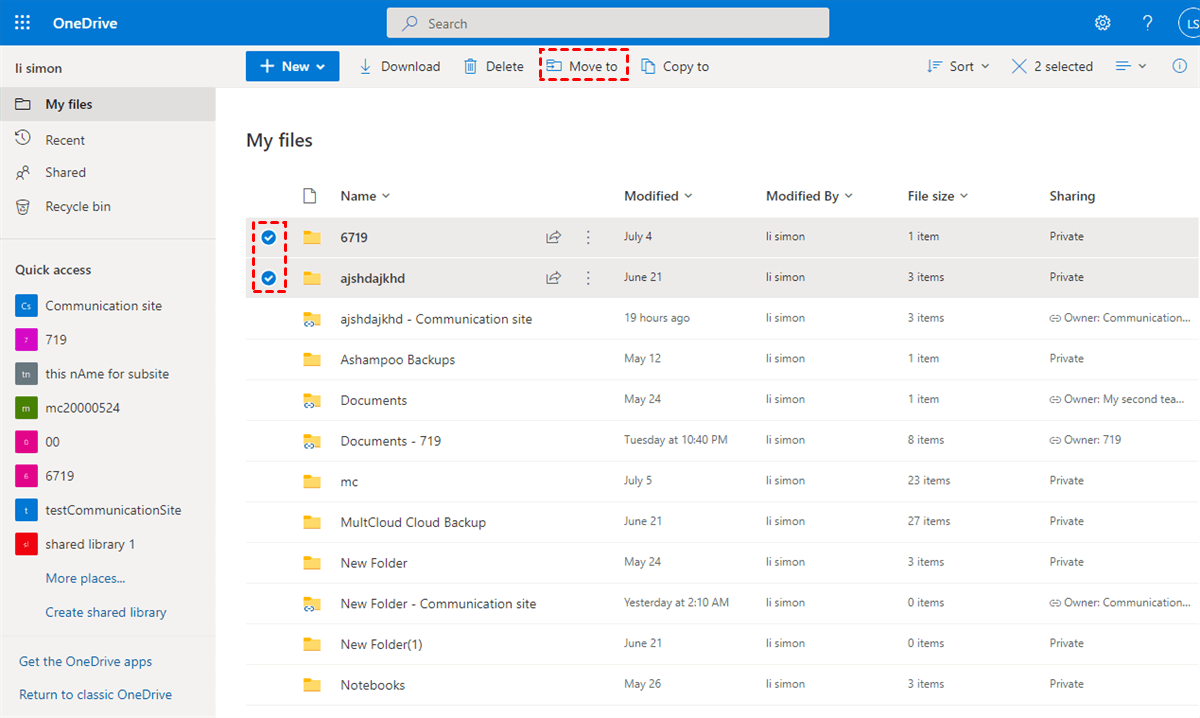Open the app launcher waffle icon
The image size is (1200, 718).
tap(22, 23)
